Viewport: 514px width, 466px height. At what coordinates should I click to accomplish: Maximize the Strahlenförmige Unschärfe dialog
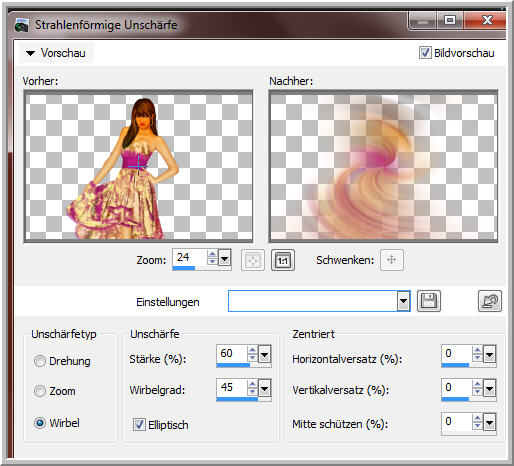tap(450, 20)
